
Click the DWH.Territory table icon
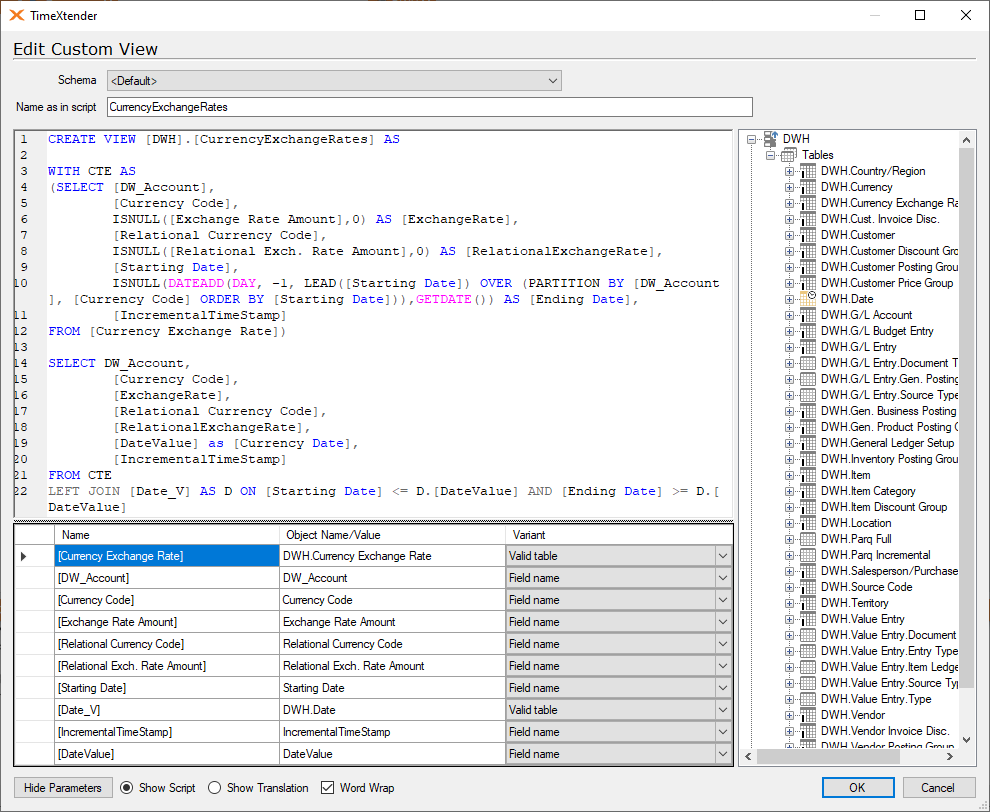(808, 603)
